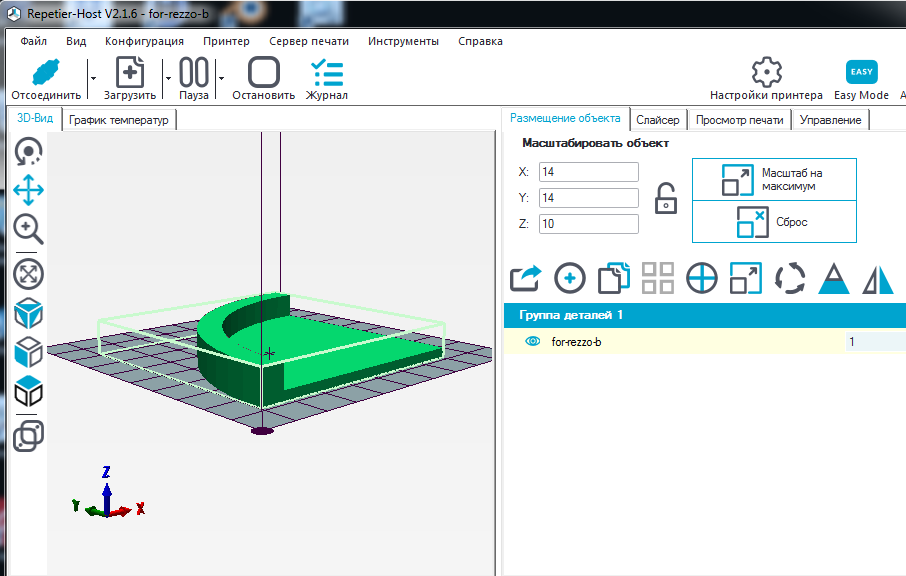
Task: Switch to the График температур tab
Action: click(x=118, y=120)
